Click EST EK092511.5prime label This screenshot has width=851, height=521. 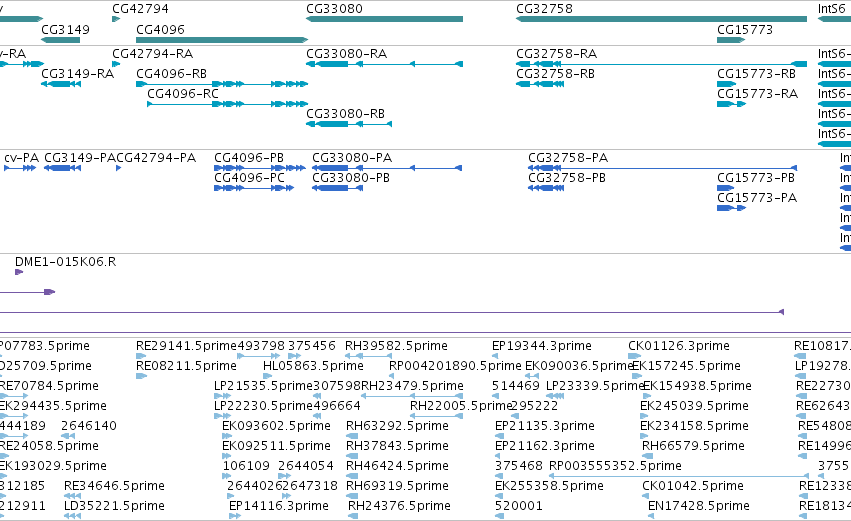[276, 446]
